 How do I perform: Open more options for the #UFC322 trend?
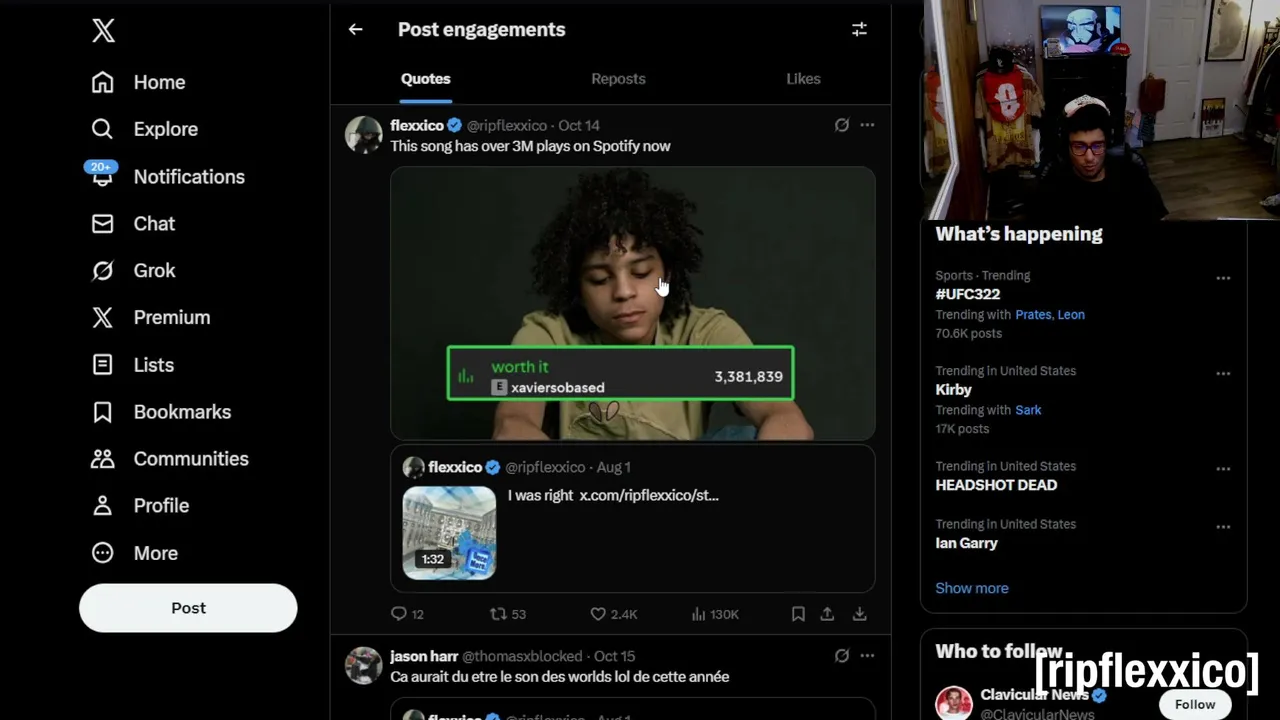click(x=1223, y=278)
